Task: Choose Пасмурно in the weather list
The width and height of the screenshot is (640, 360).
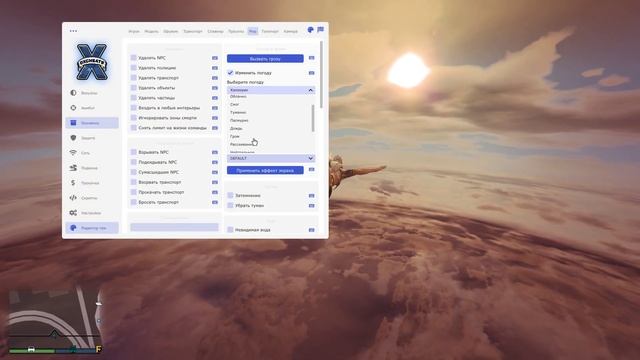Action: (x=239, y=120)
